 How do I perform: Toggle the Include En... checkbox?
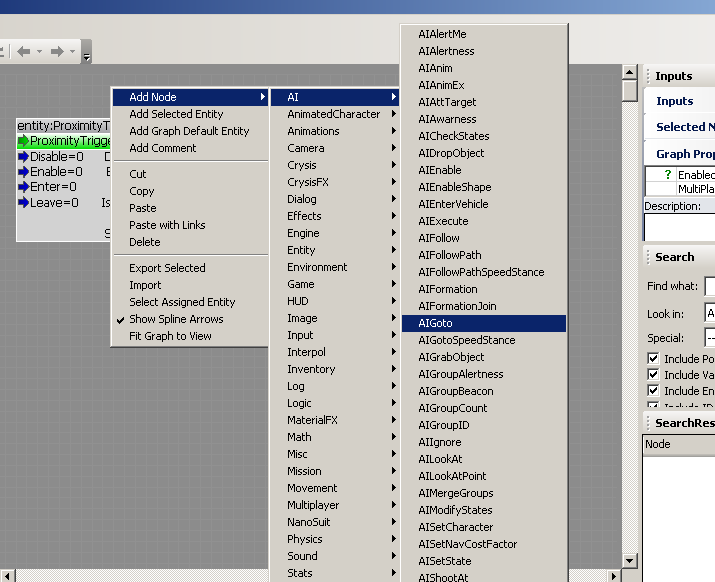click(653, 390)
